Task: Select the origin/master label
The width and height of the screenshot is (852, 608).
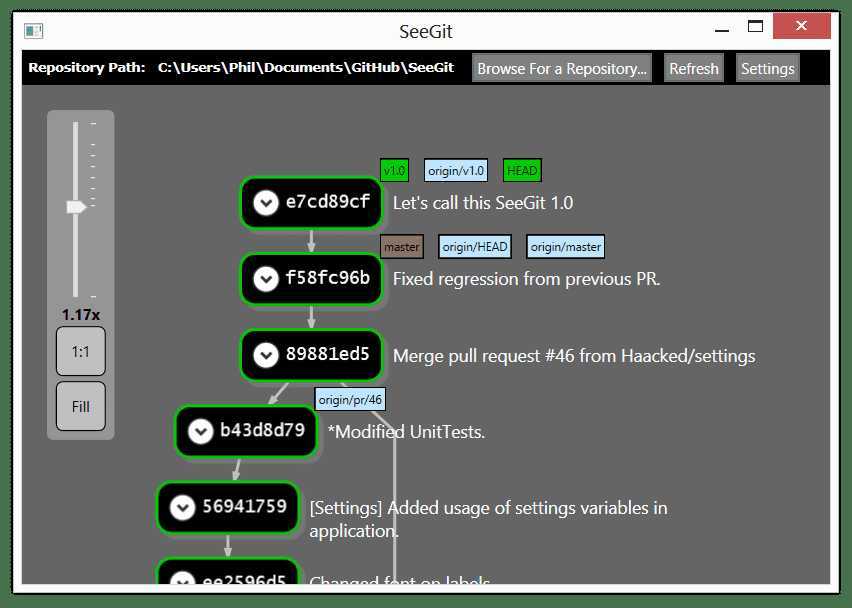Action: (566, 247)
